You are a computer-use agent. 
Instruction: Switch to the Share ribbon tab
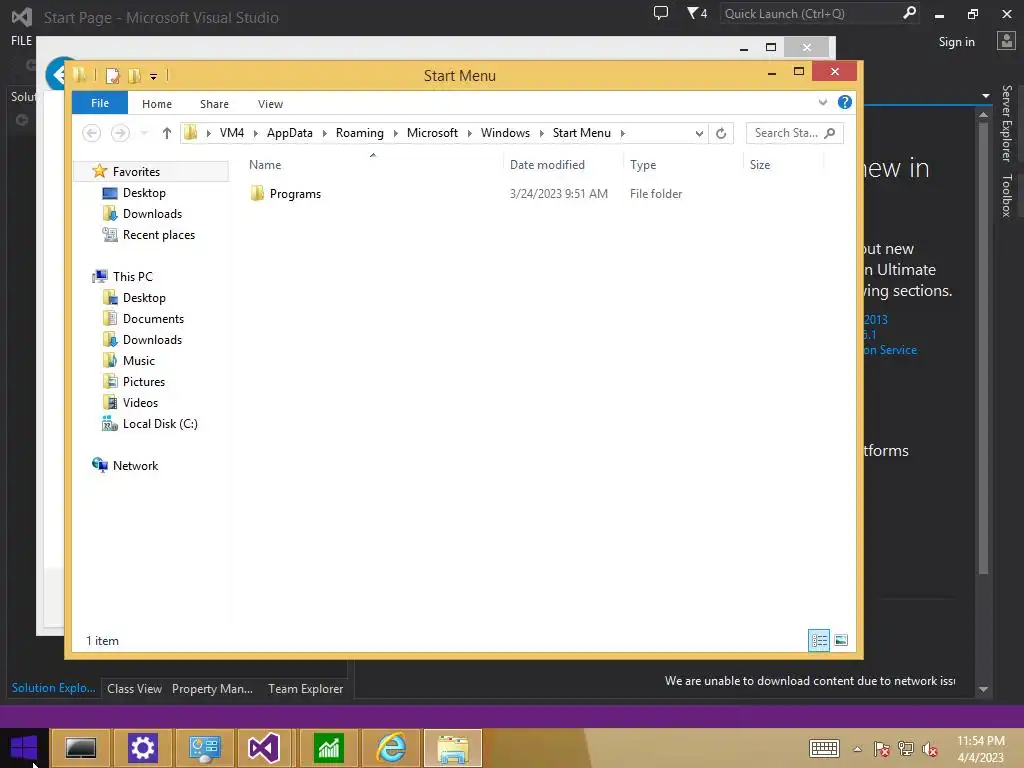tap(214, 104)
